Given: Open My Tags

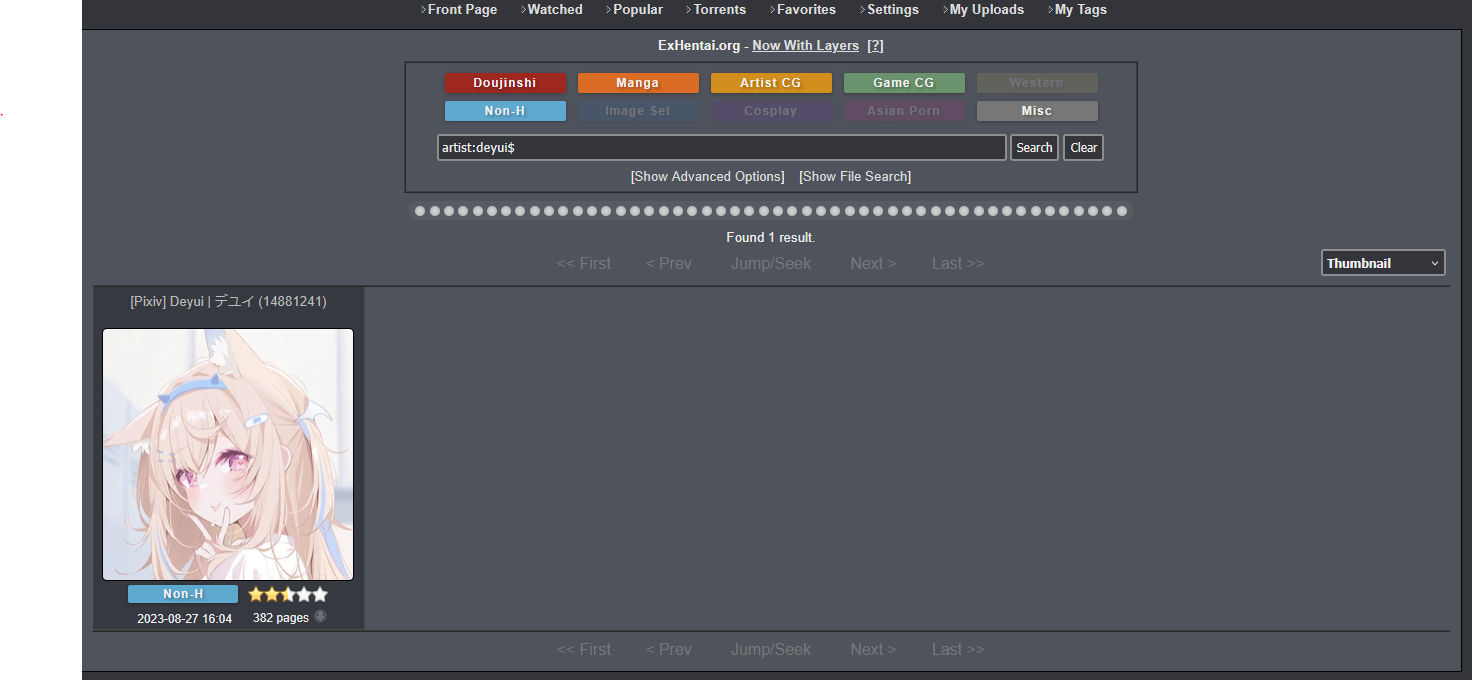Looking at the screenshot, I should click(1081, 9).
